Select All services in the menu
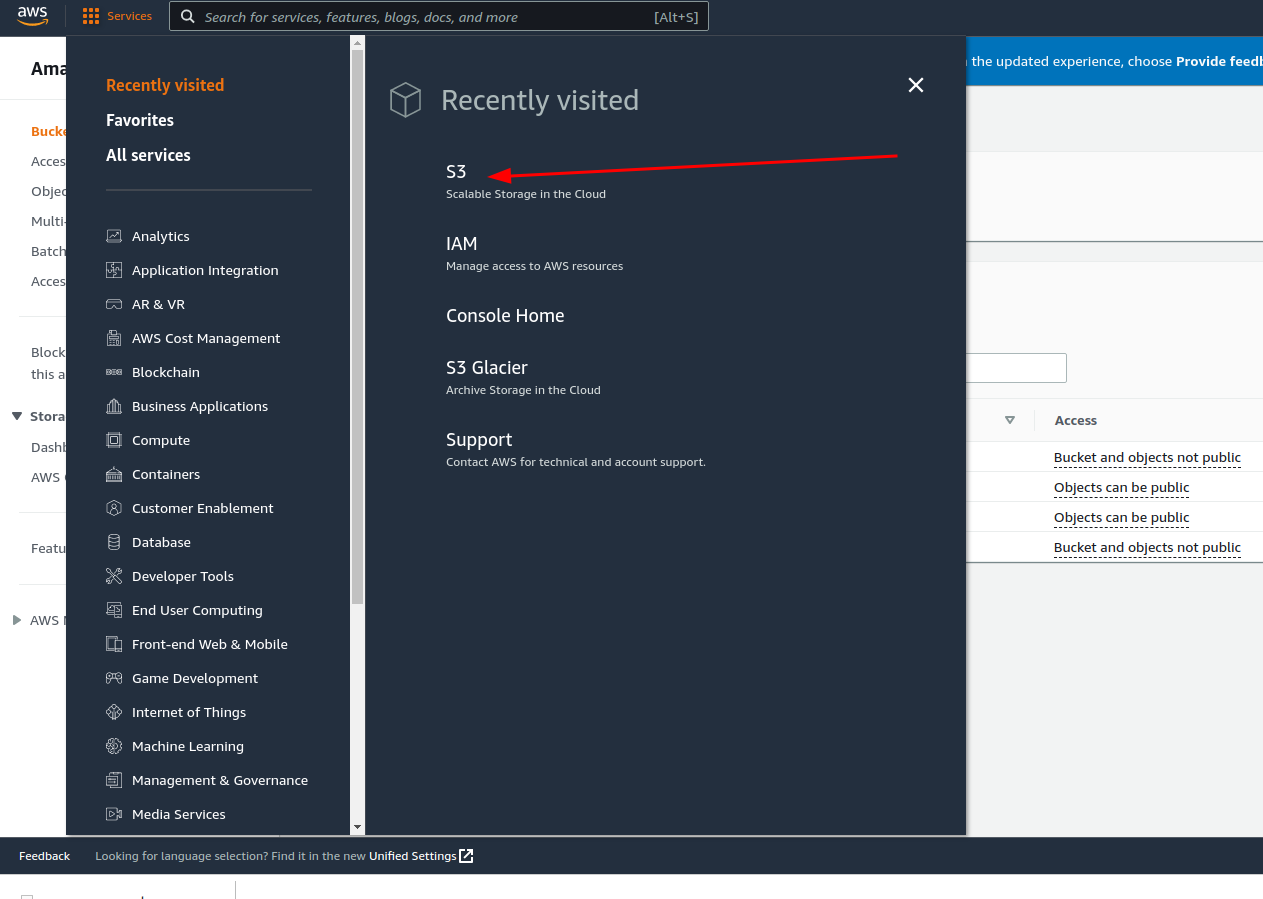 (x=148, y=155)
